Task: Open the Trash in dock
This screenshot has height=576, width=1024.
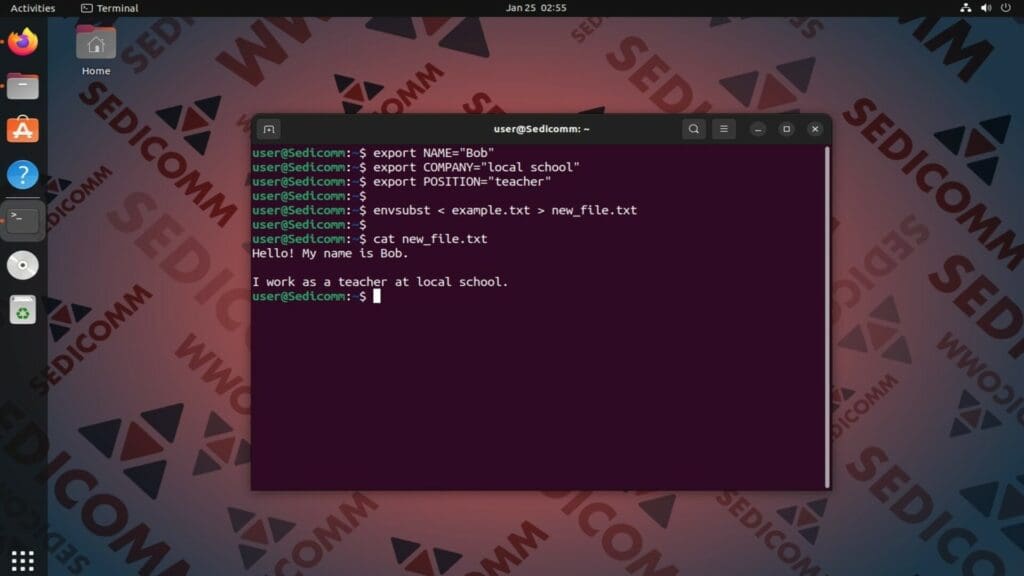Action: pos(23,310)
